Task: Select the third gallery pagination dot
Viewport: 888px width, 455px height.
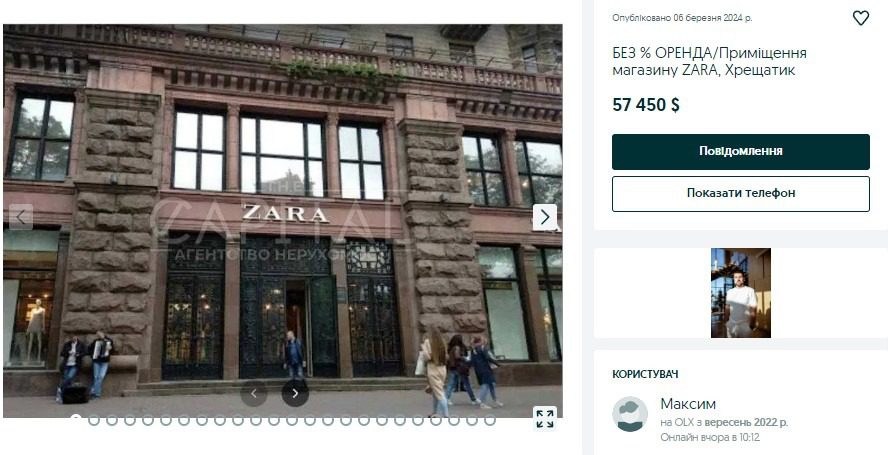Action: pyautogui.click(x=112, y=420)
